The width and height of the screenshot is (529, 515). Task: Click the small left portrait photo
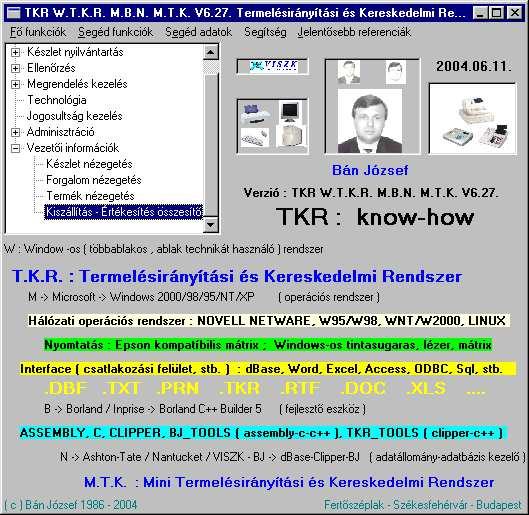(349, 72)
